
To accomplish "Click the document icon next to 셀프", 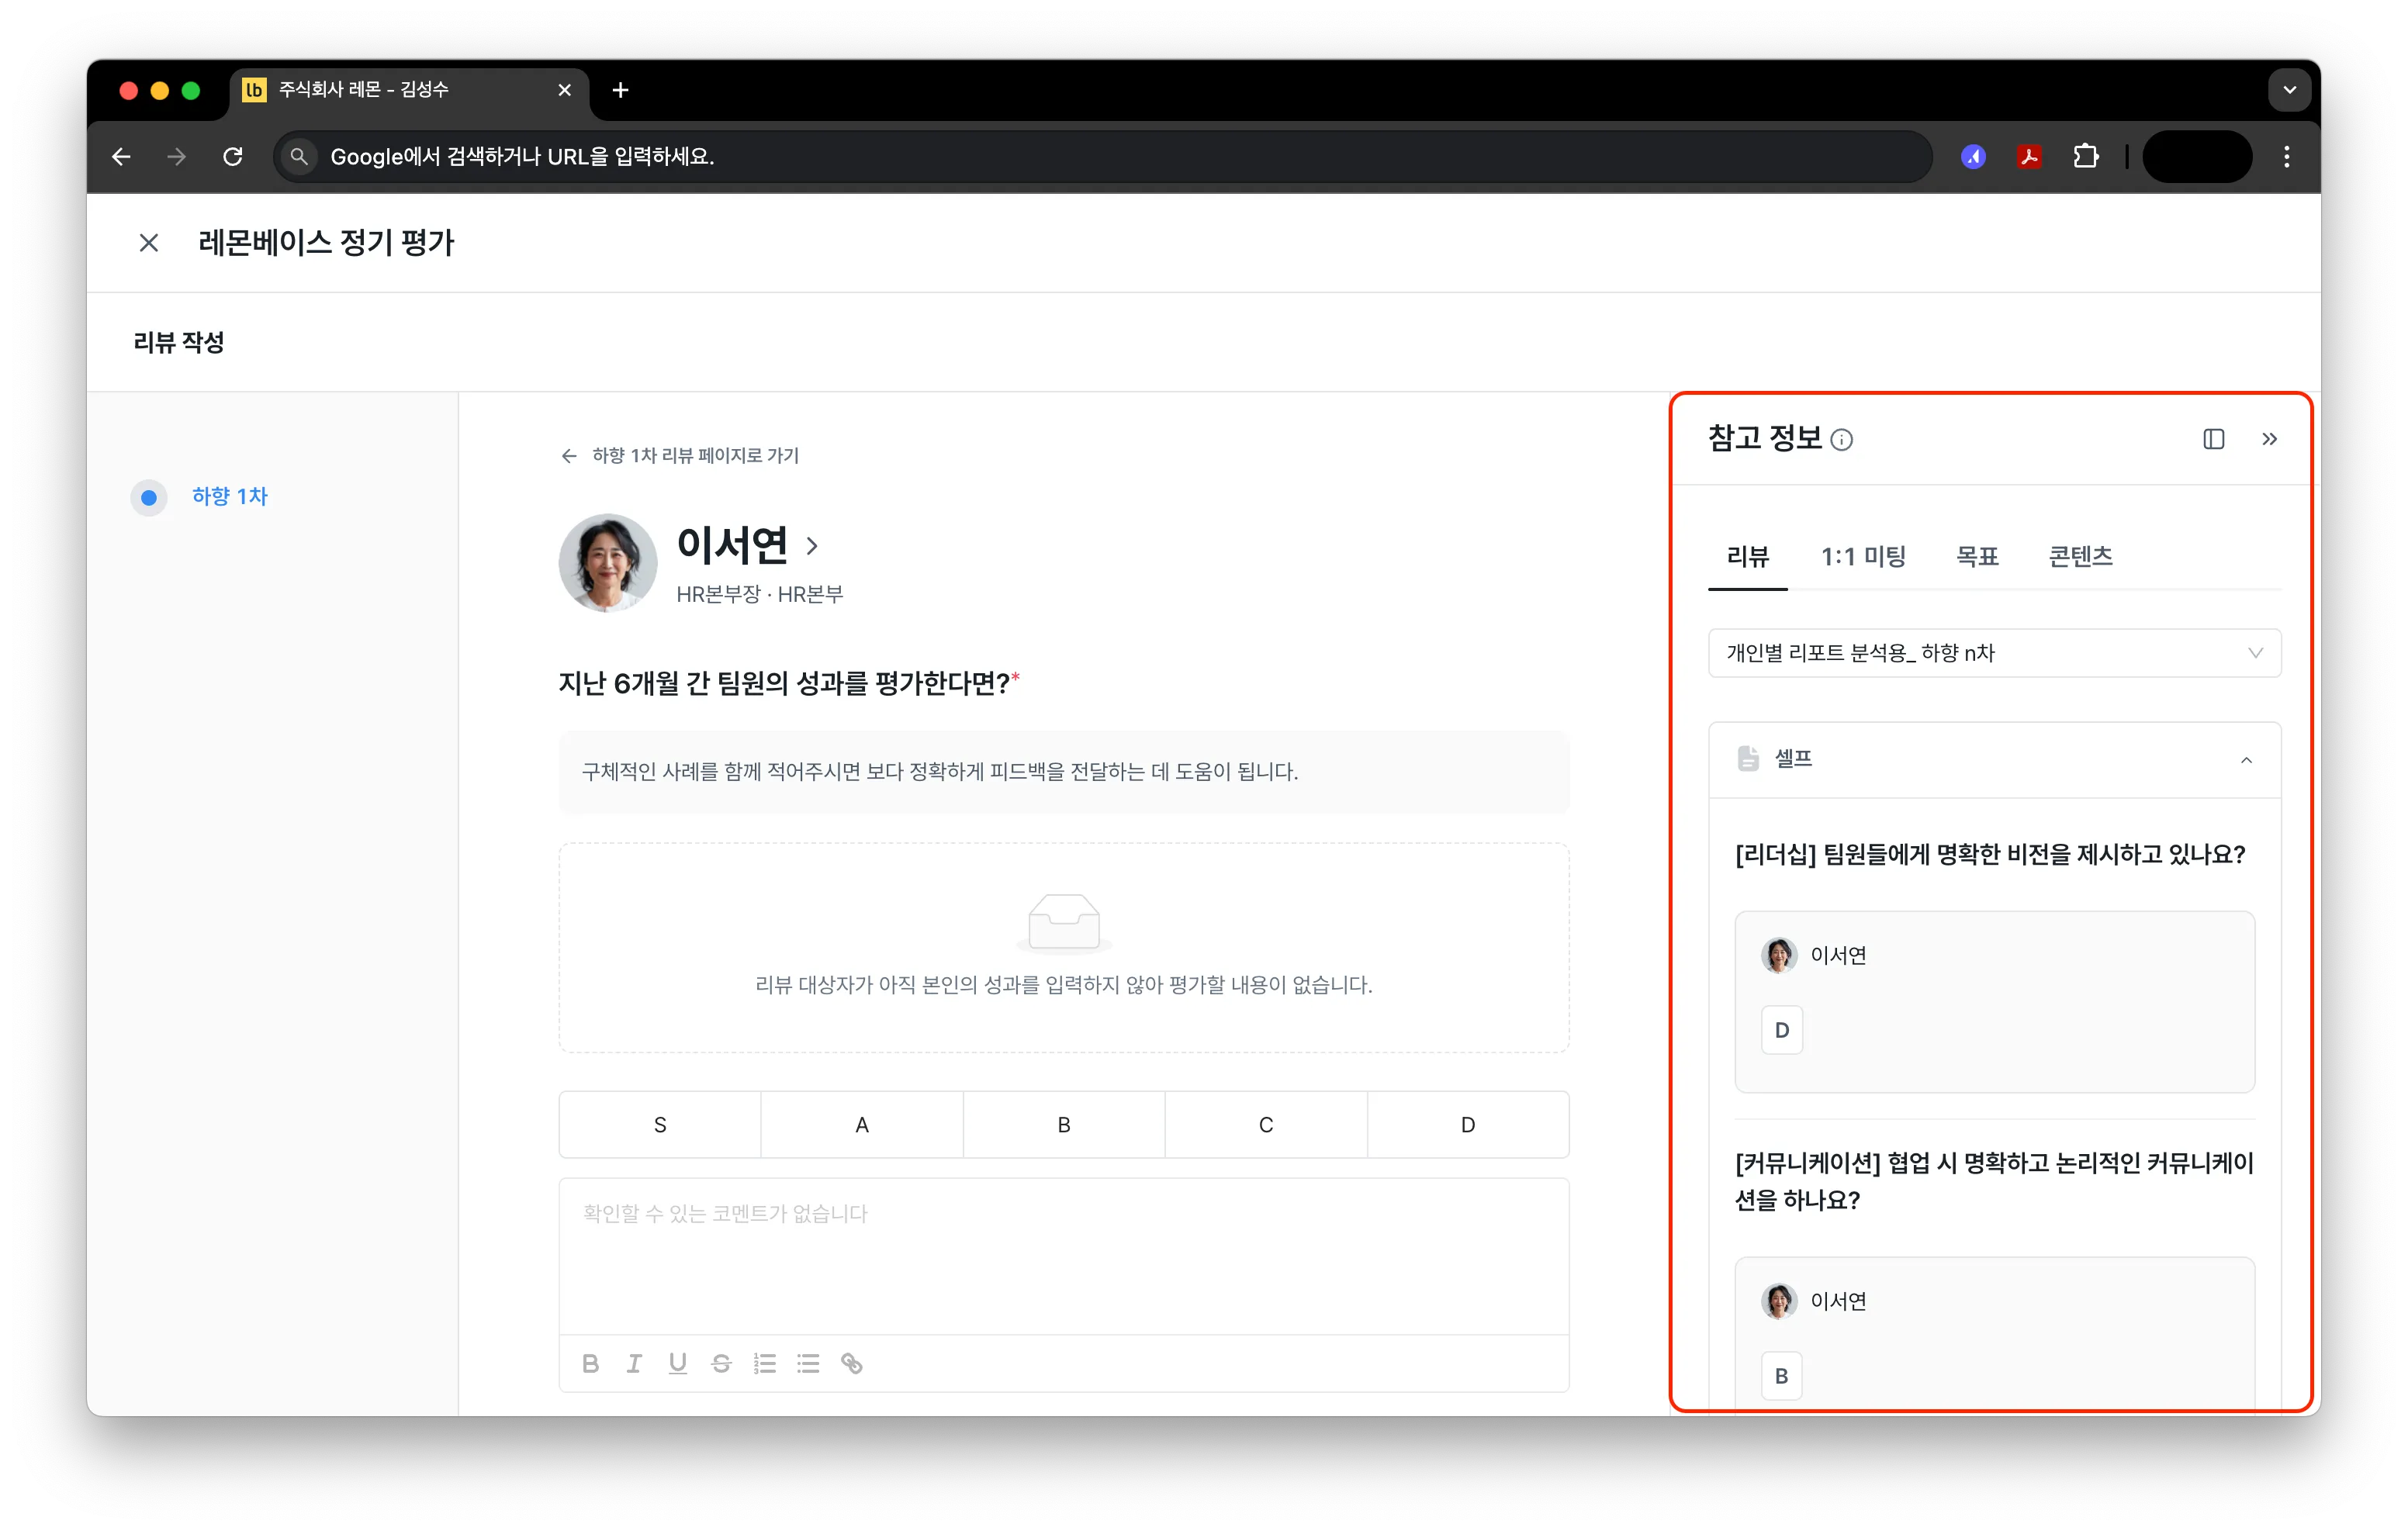I will pos(1748,759).
